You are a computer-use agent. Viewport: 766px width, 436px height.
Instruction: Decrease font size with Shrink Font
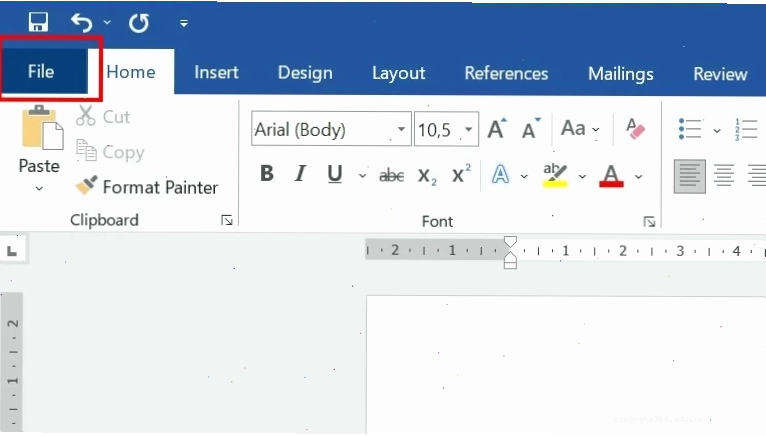(x=531, y=129)
